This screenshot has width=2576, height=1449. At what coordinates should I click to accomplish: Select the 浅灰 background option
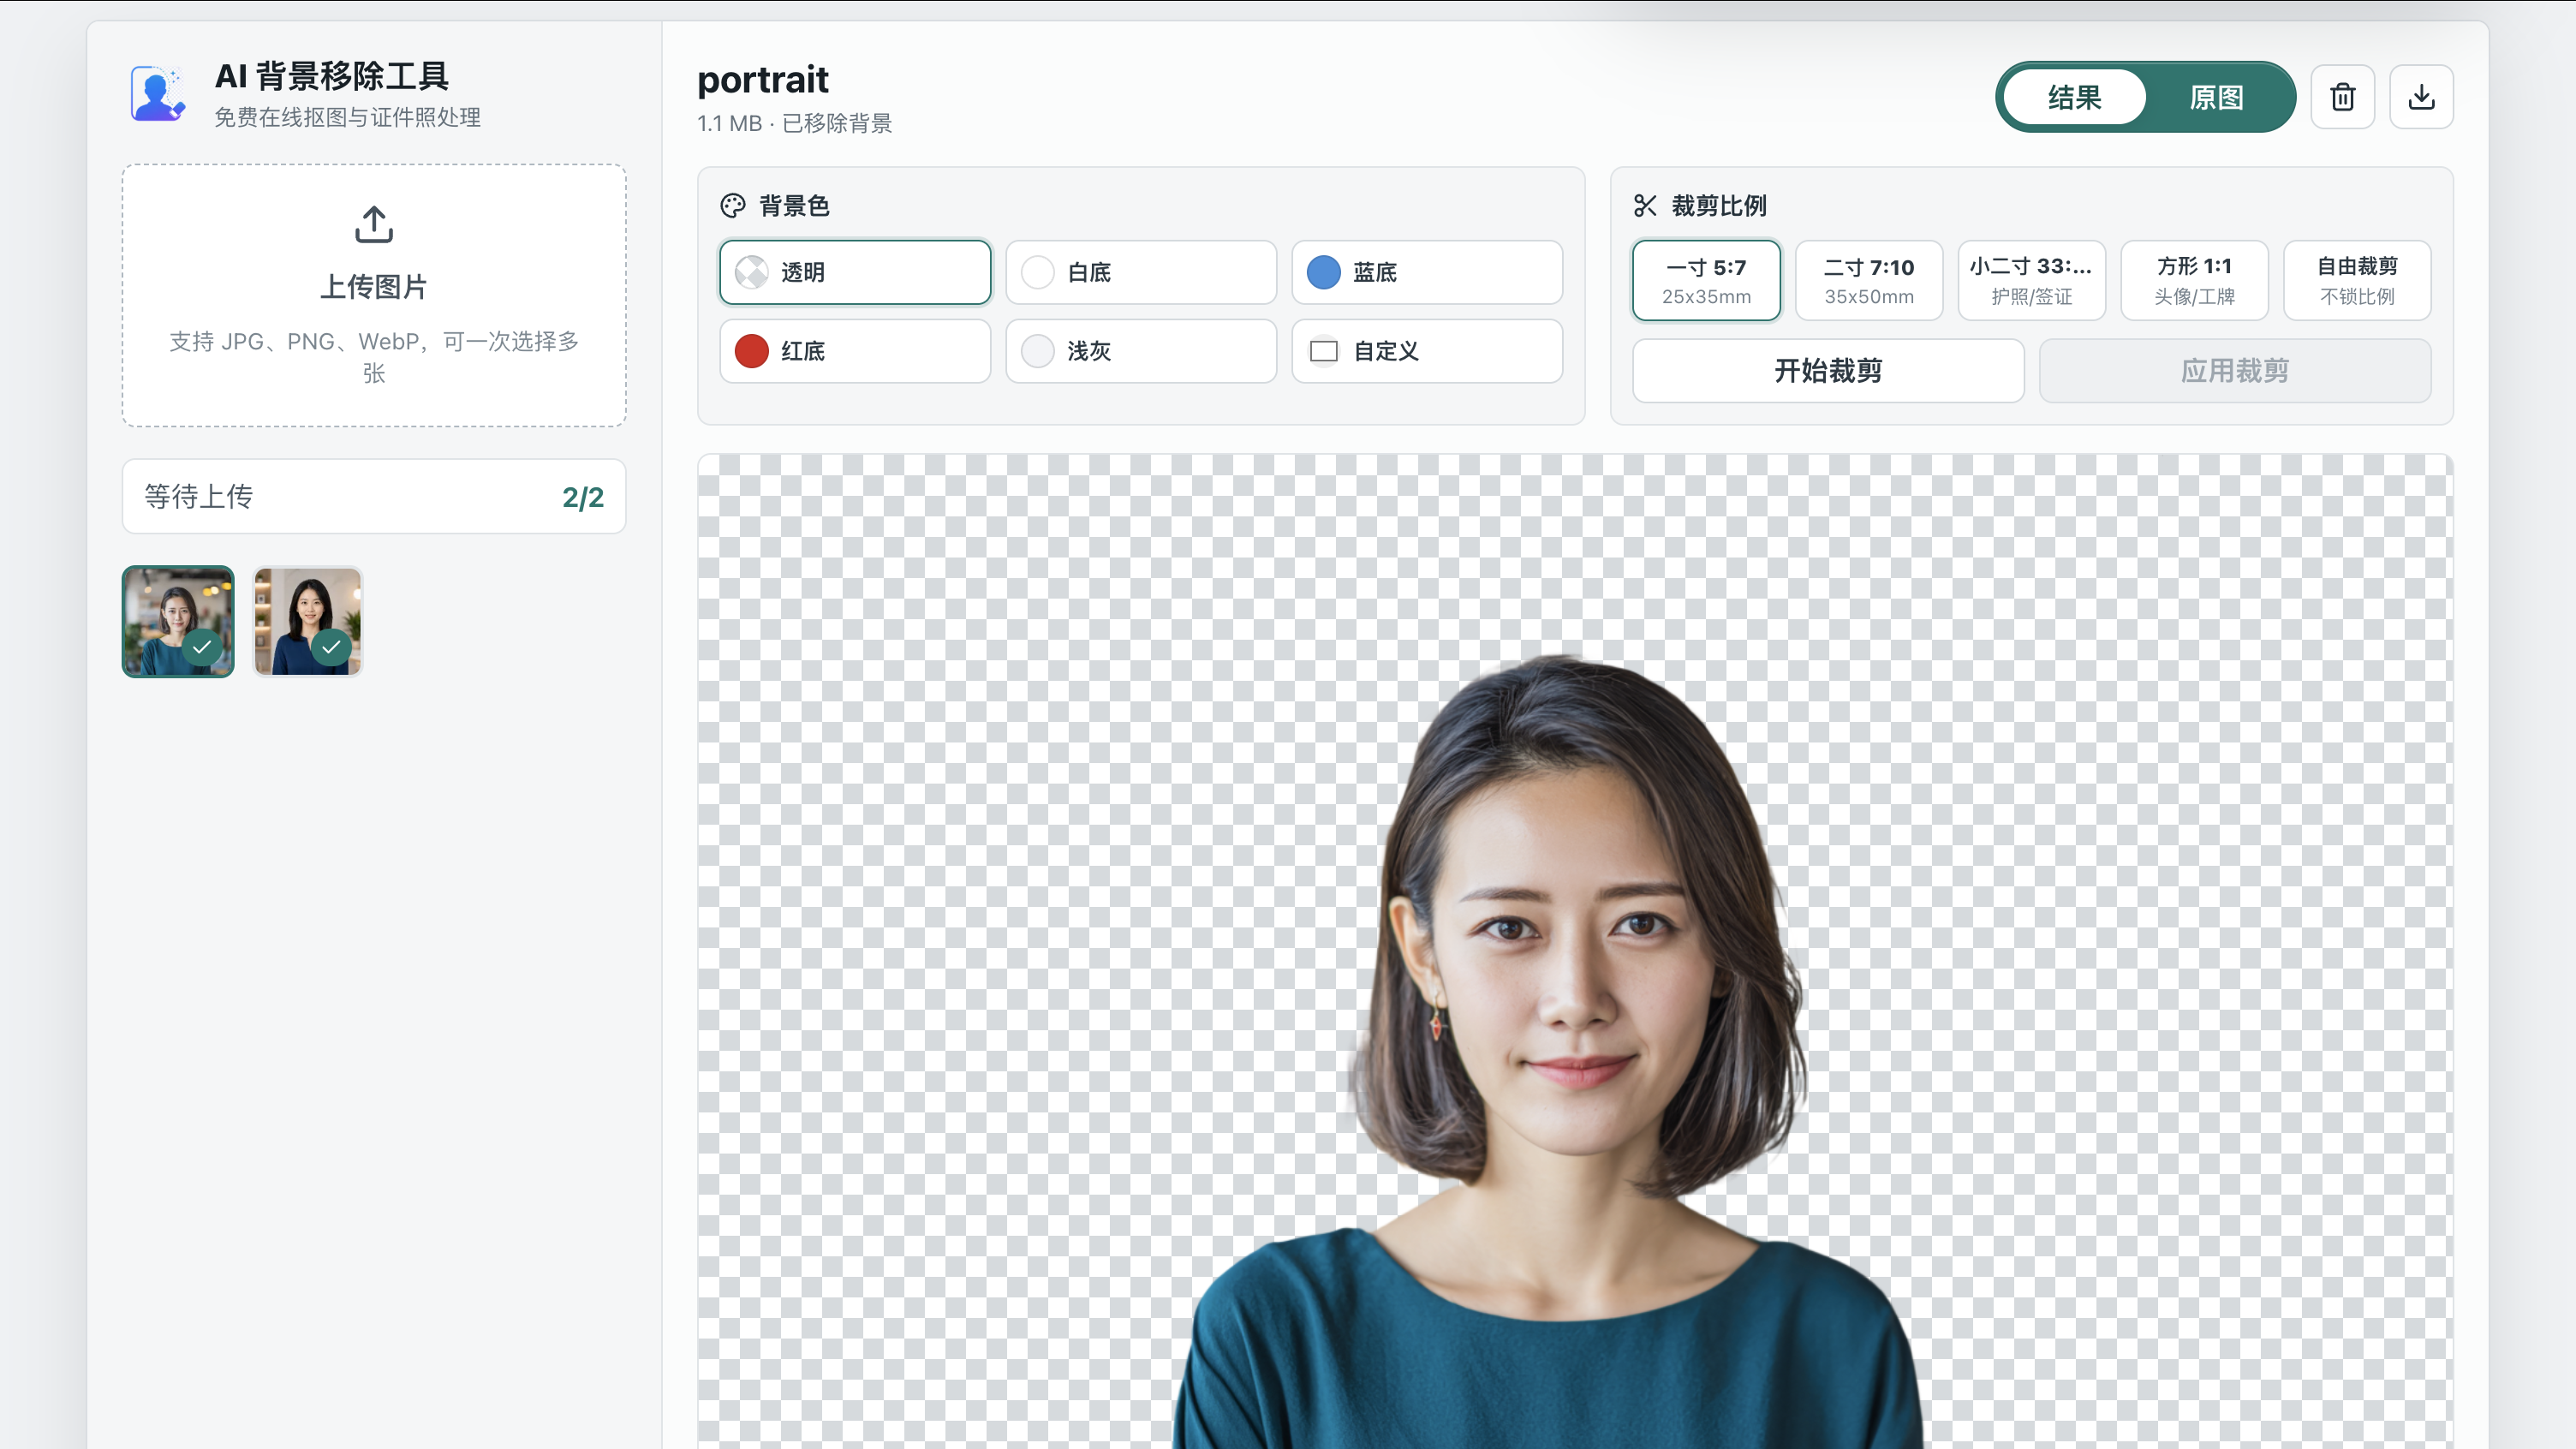click(1141, 351)
